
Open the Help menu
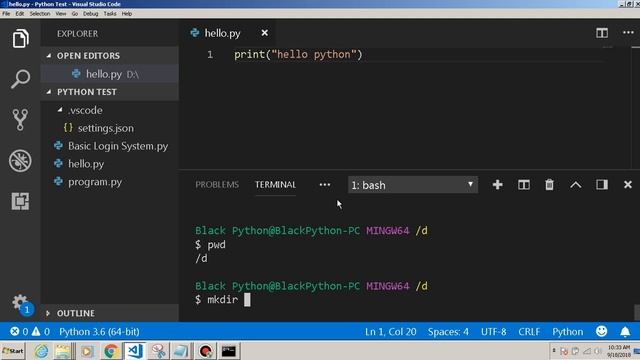(x=127, y=13)
